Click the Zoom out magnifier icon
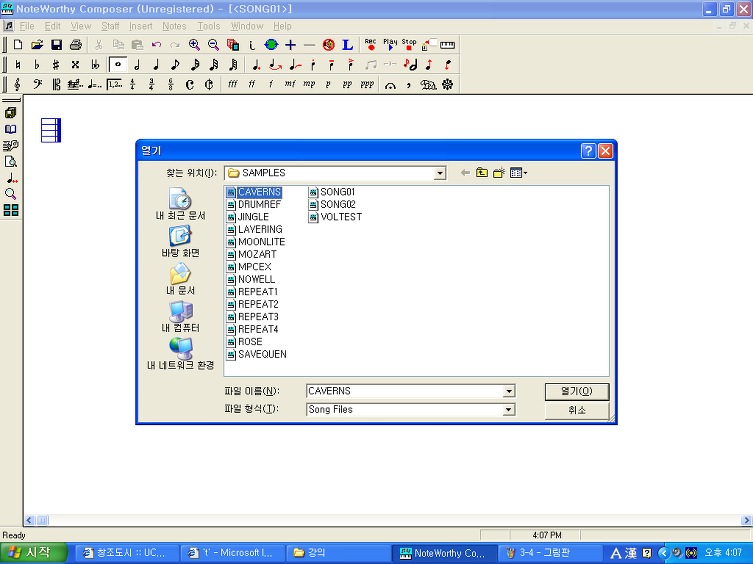The image size is (753, 564). (213, 45)
